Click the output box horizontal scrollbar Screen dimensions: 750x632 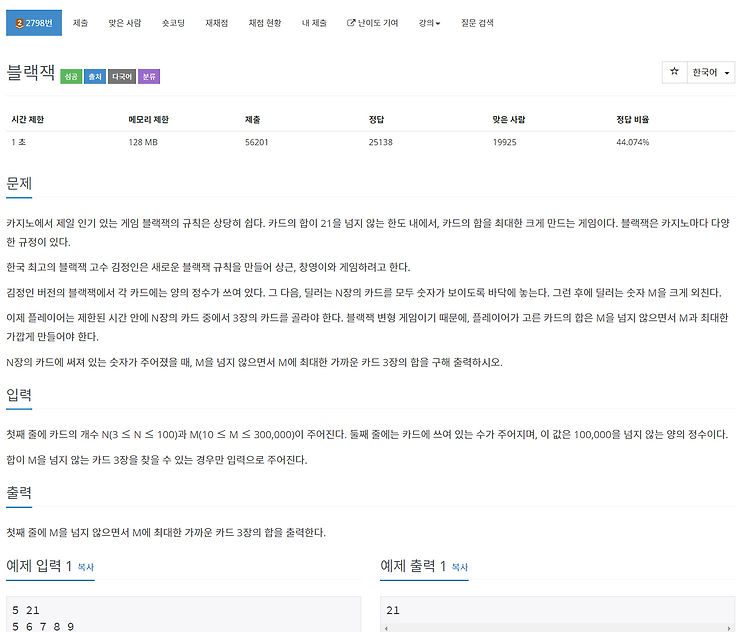557,628
